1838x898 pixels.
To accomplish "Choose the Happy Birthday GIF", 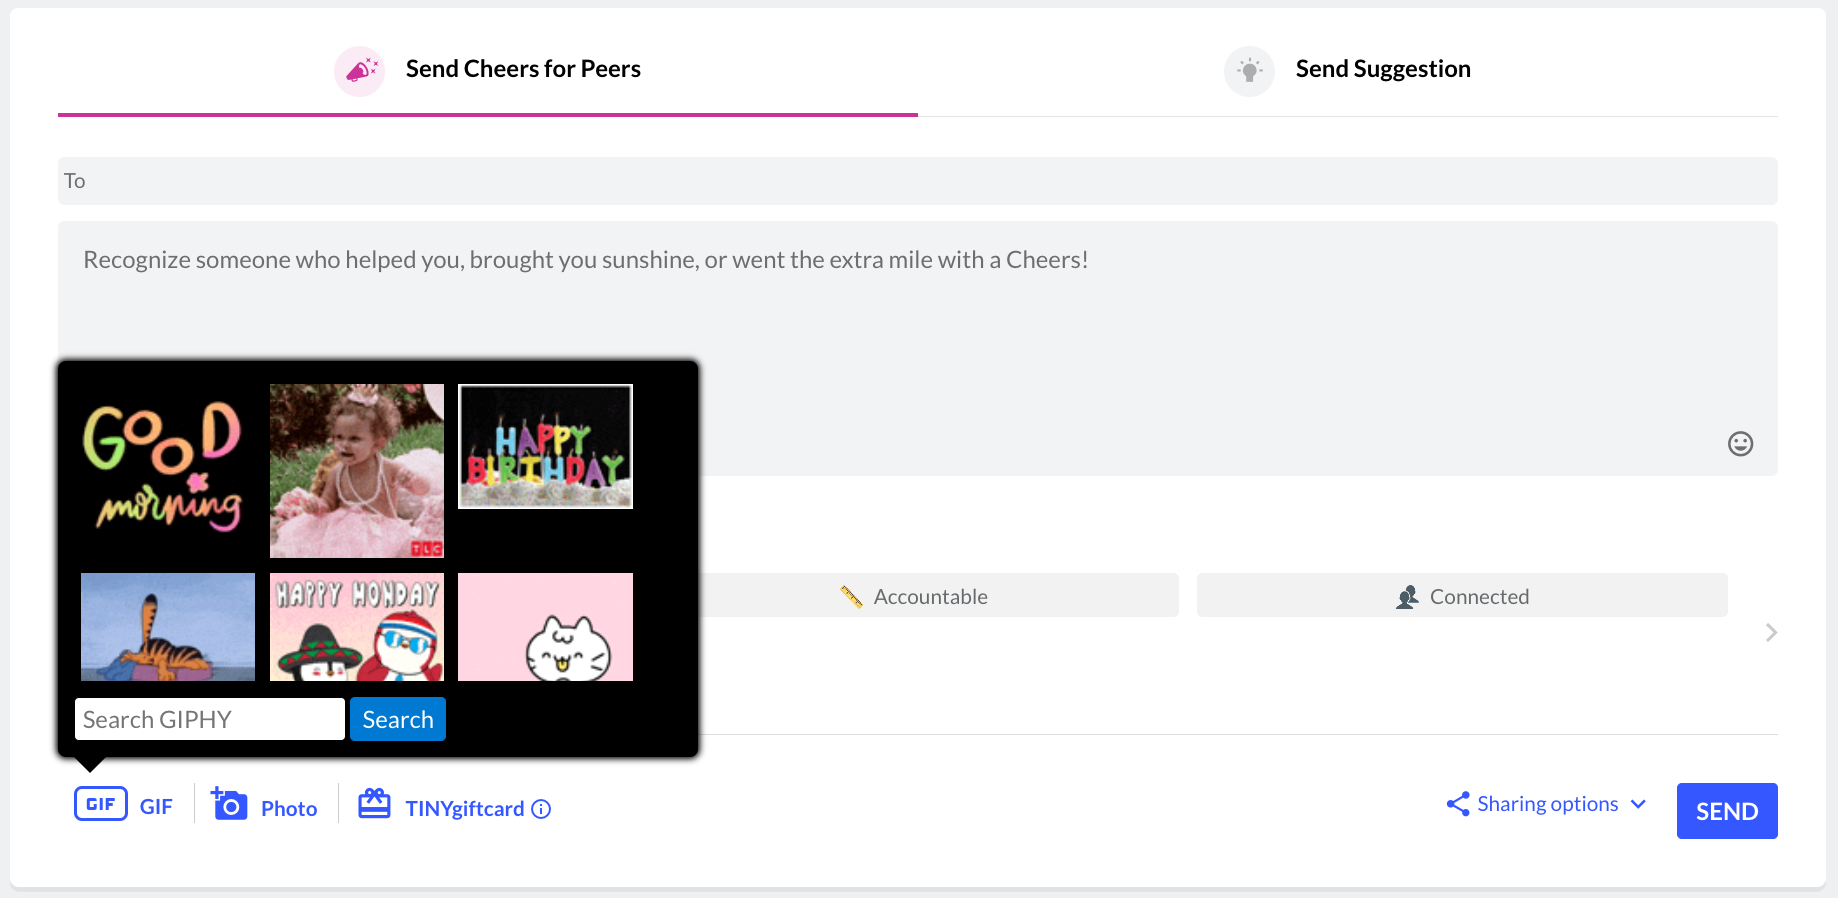I will click(545, 446).
